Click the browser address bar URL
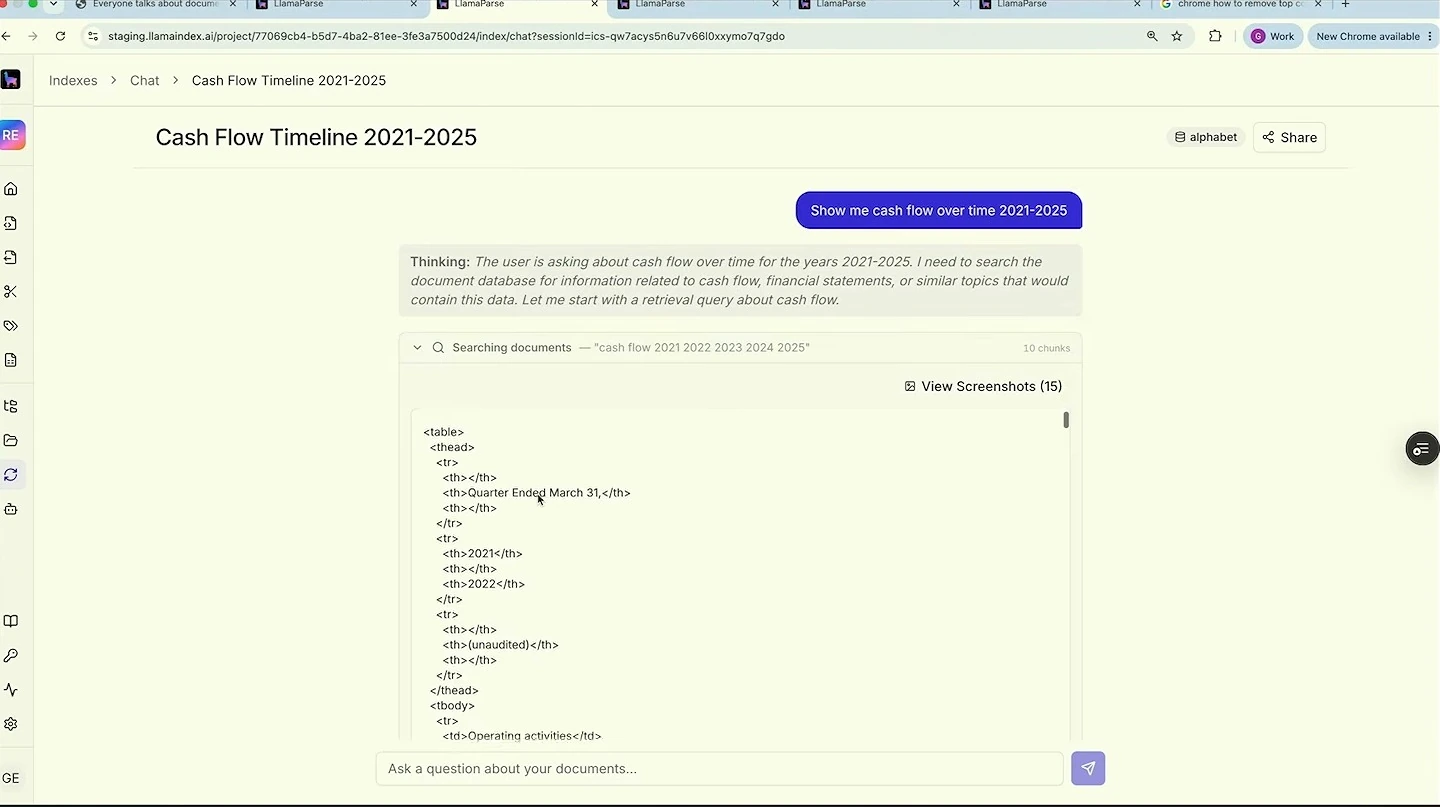The image size is (1440, 807). [446, 36]
